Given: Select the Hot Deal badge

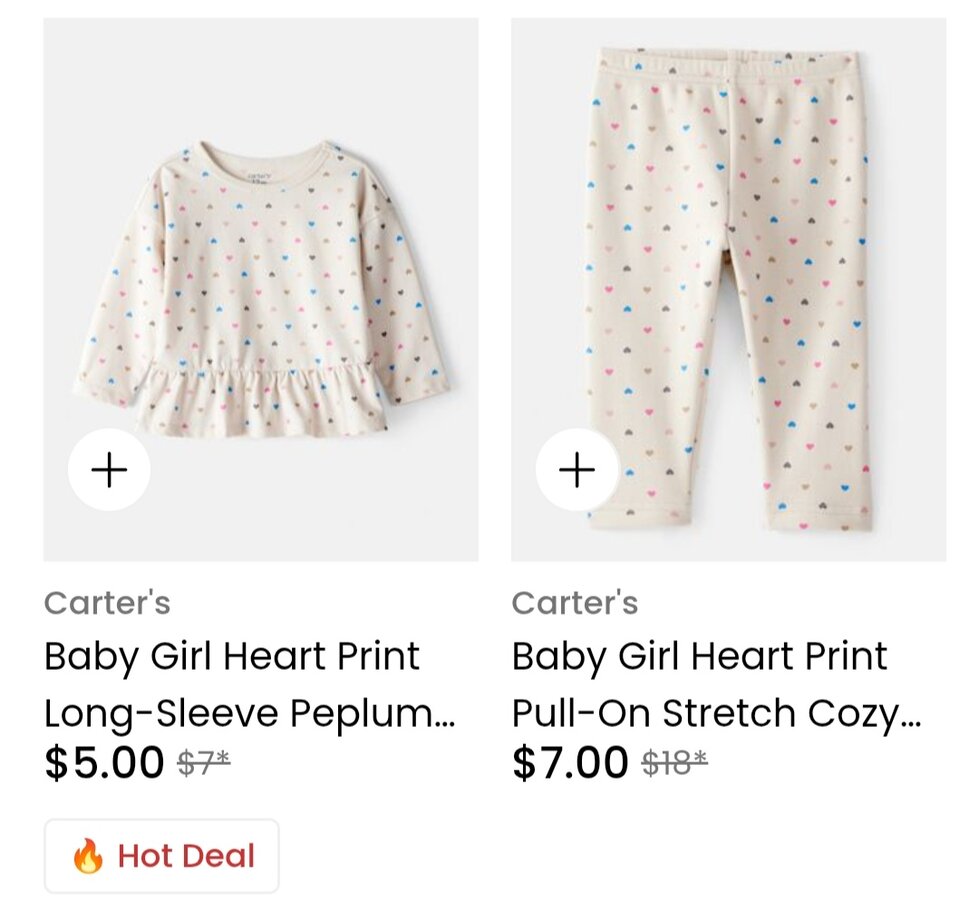Looking at the screenshot, I should 162,856.
